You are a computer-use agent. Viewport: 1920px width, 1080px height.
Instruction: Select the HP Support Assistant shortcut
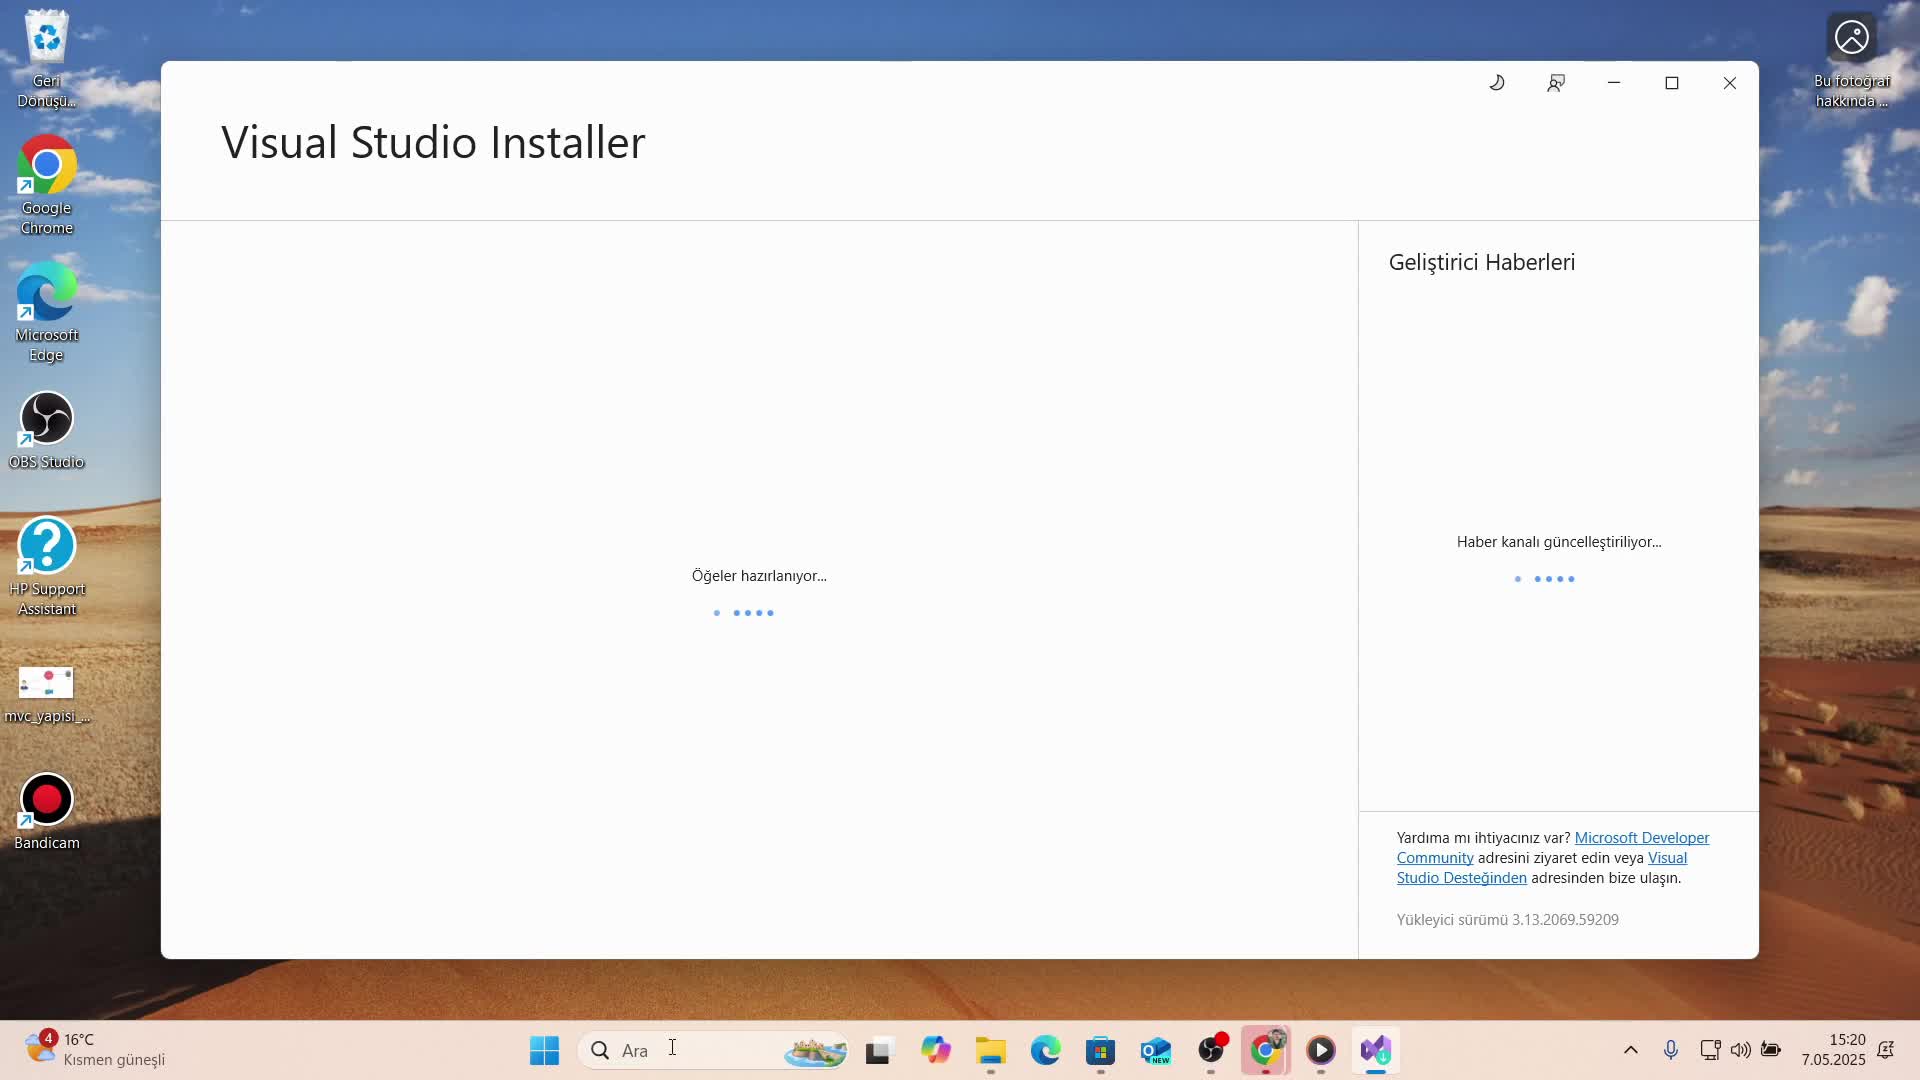(x=47, y=567)
